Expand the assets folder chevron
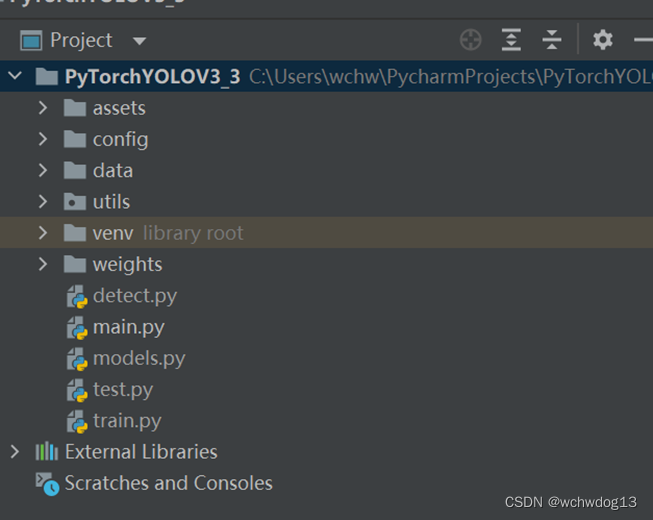The width and height of the screenshot is (653, 520). [43, 108]
